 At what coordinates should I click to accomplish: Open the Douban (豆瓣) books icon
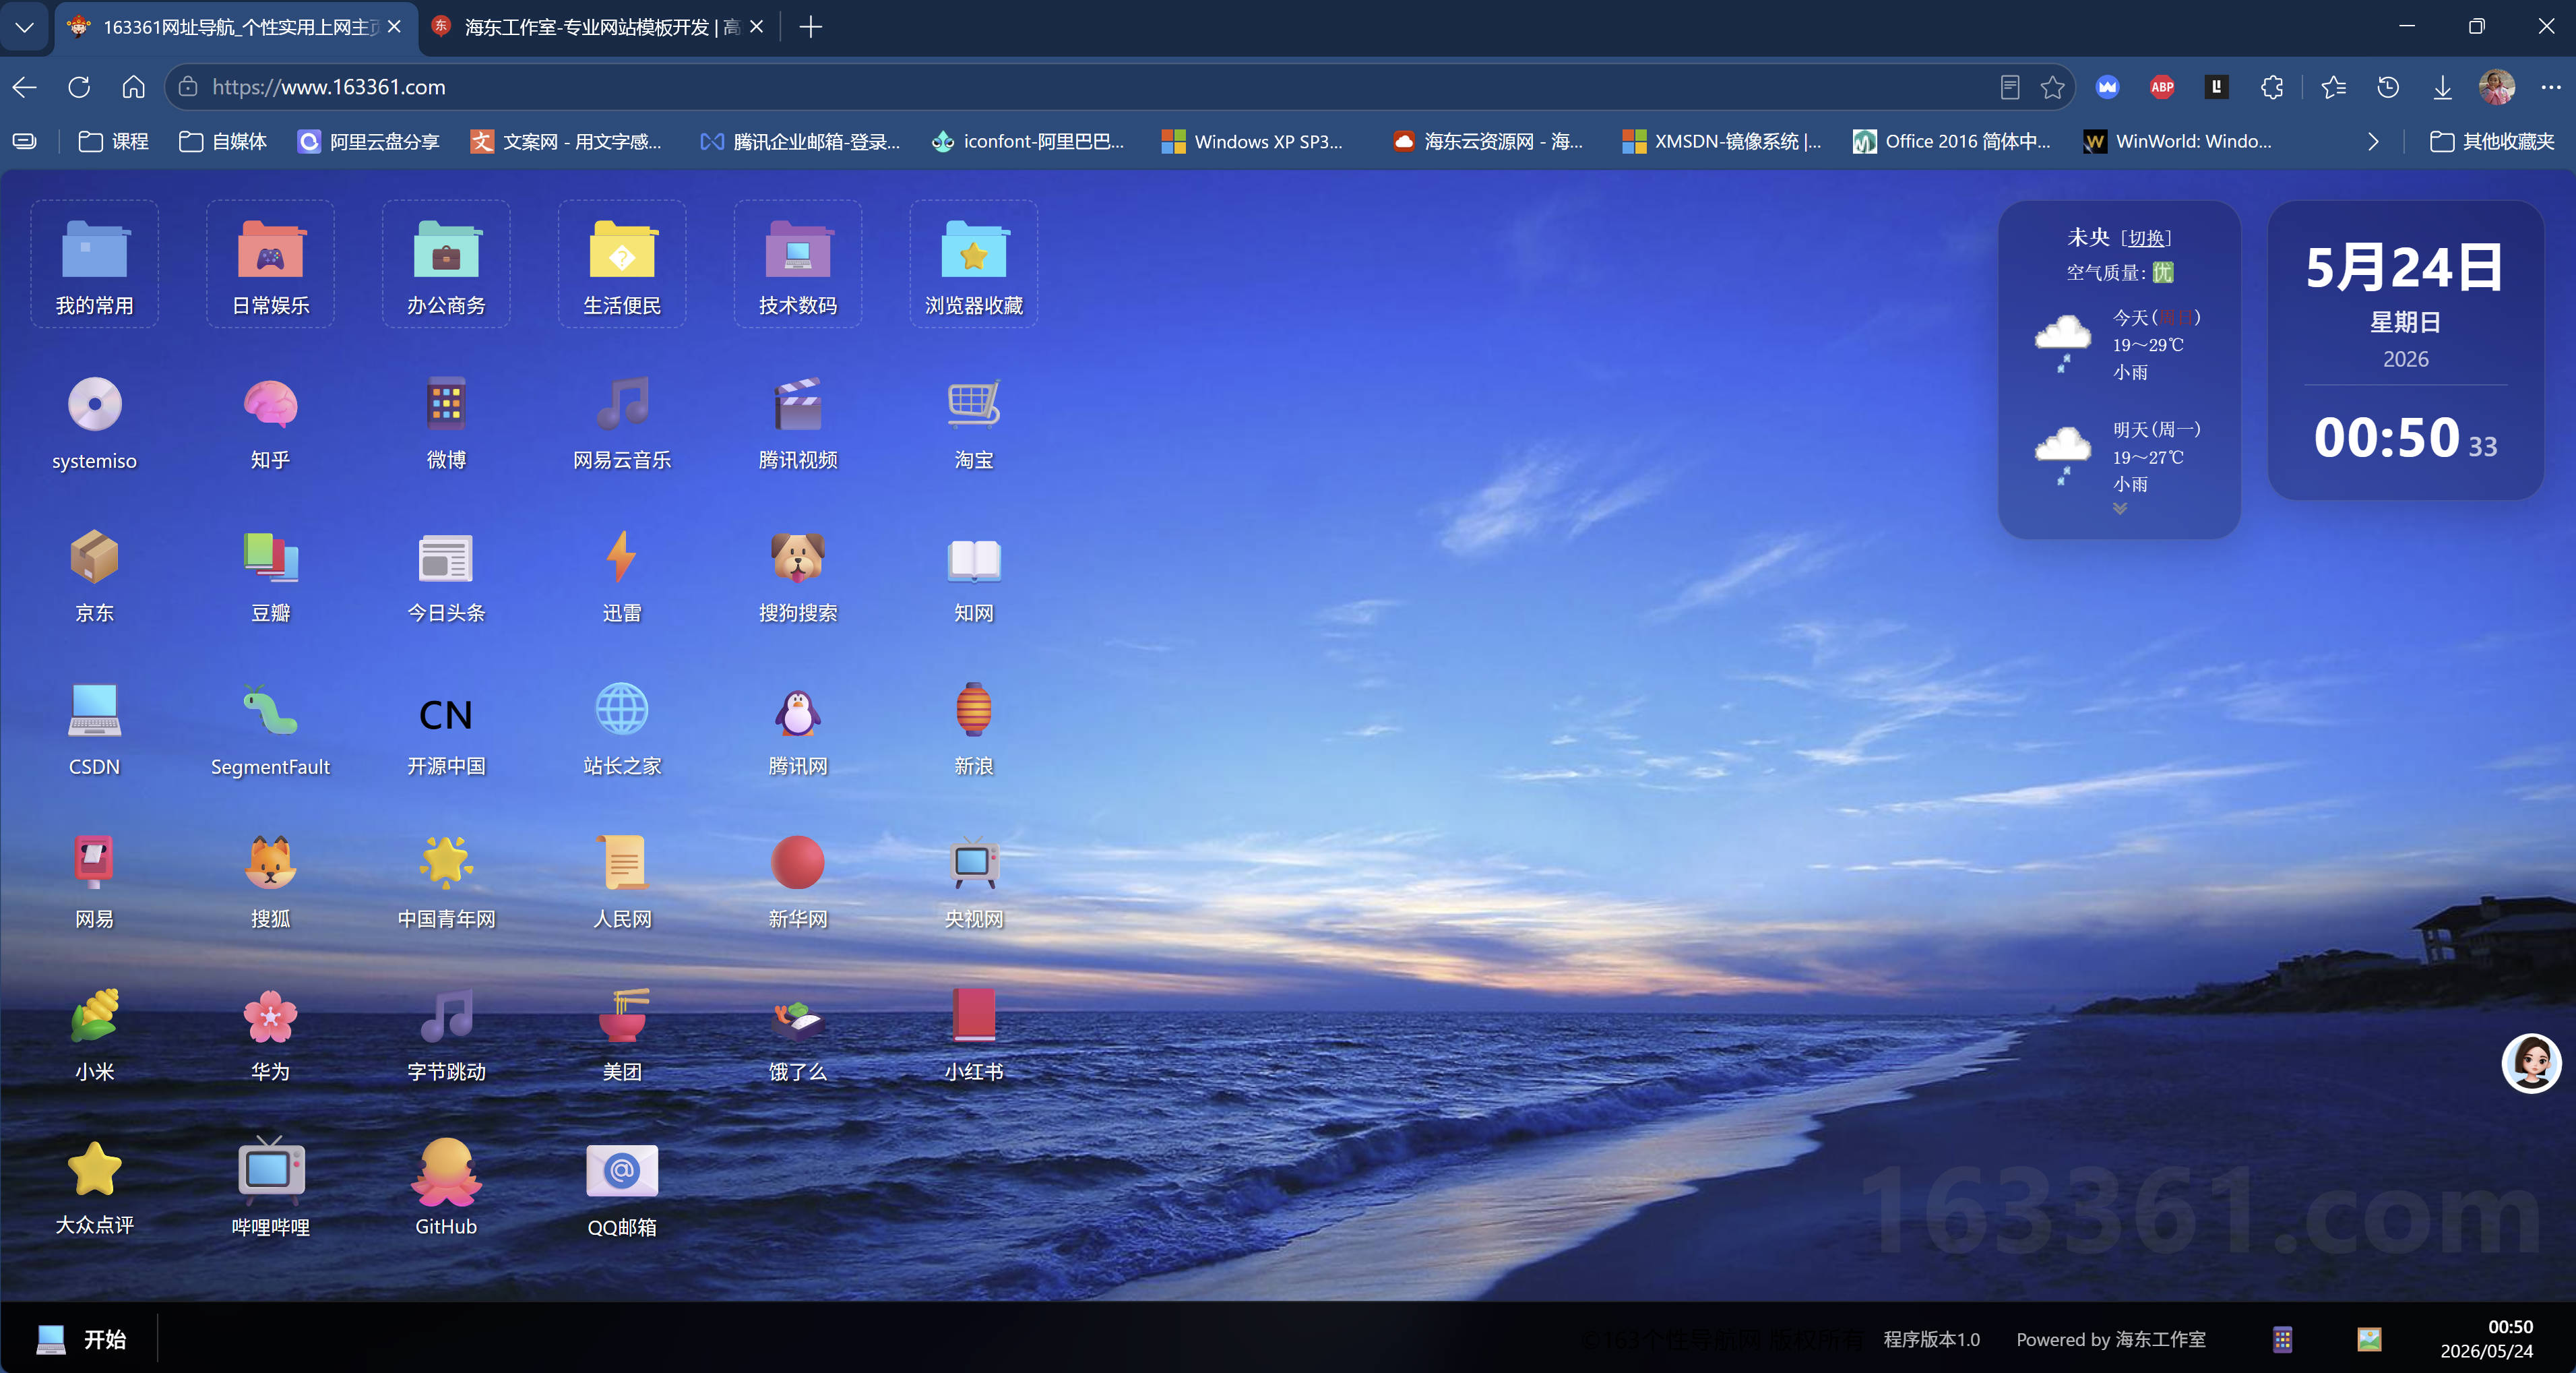tap(270, 557)
